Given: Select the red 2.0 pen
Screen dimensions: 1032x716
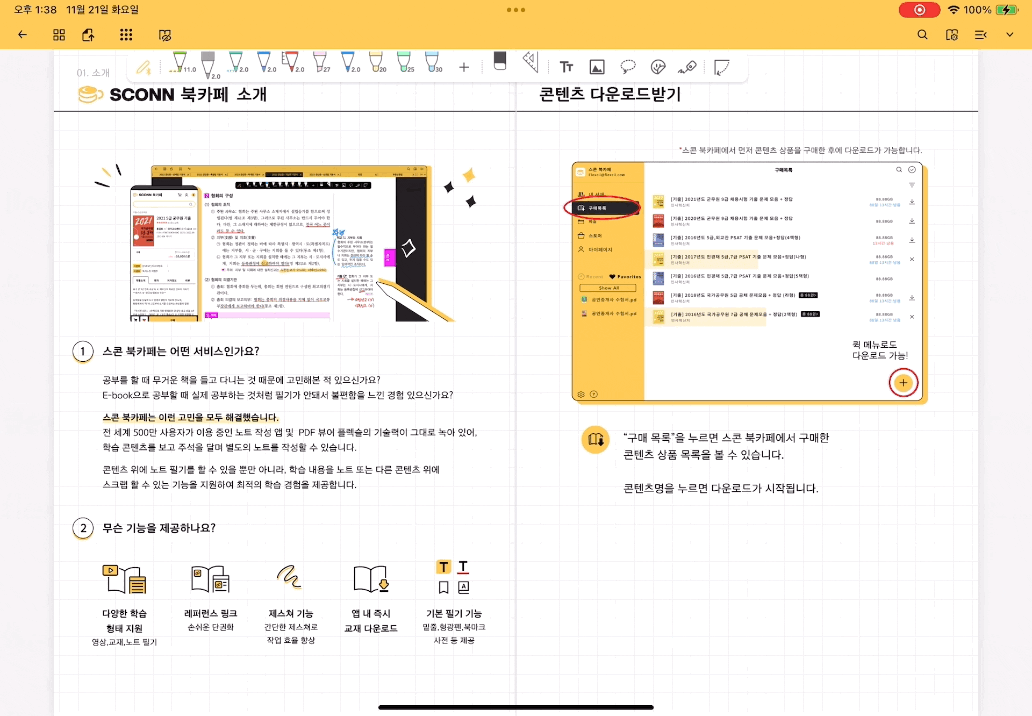Looking at the screenshot, I should pyautogui.click(x=292, y=63).
